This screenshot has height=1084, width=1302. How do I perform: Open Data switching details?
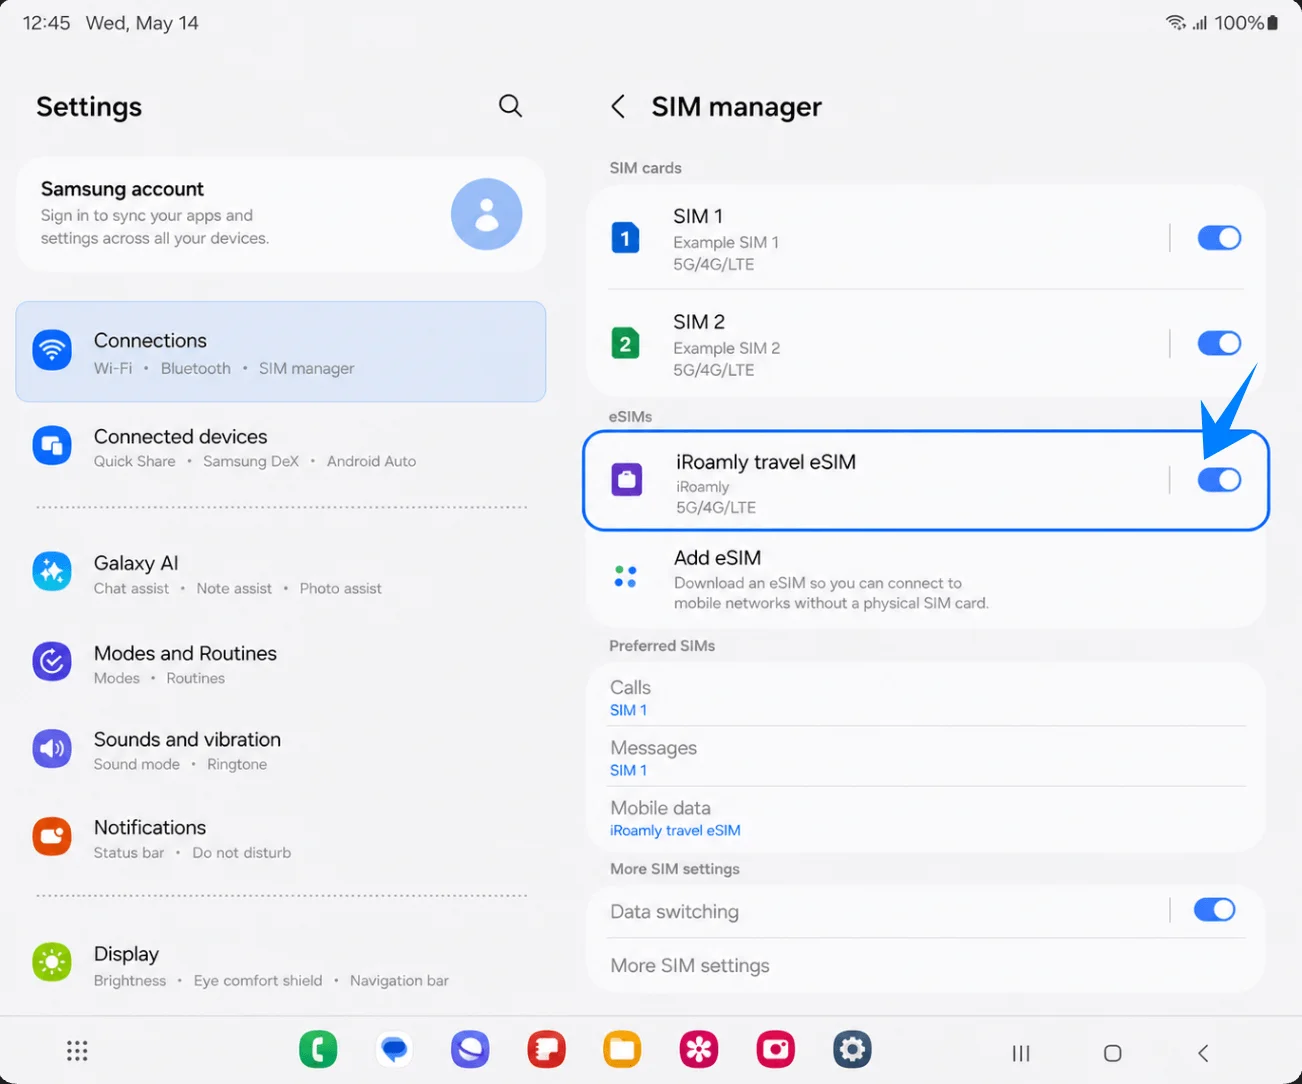coord(876,911)
